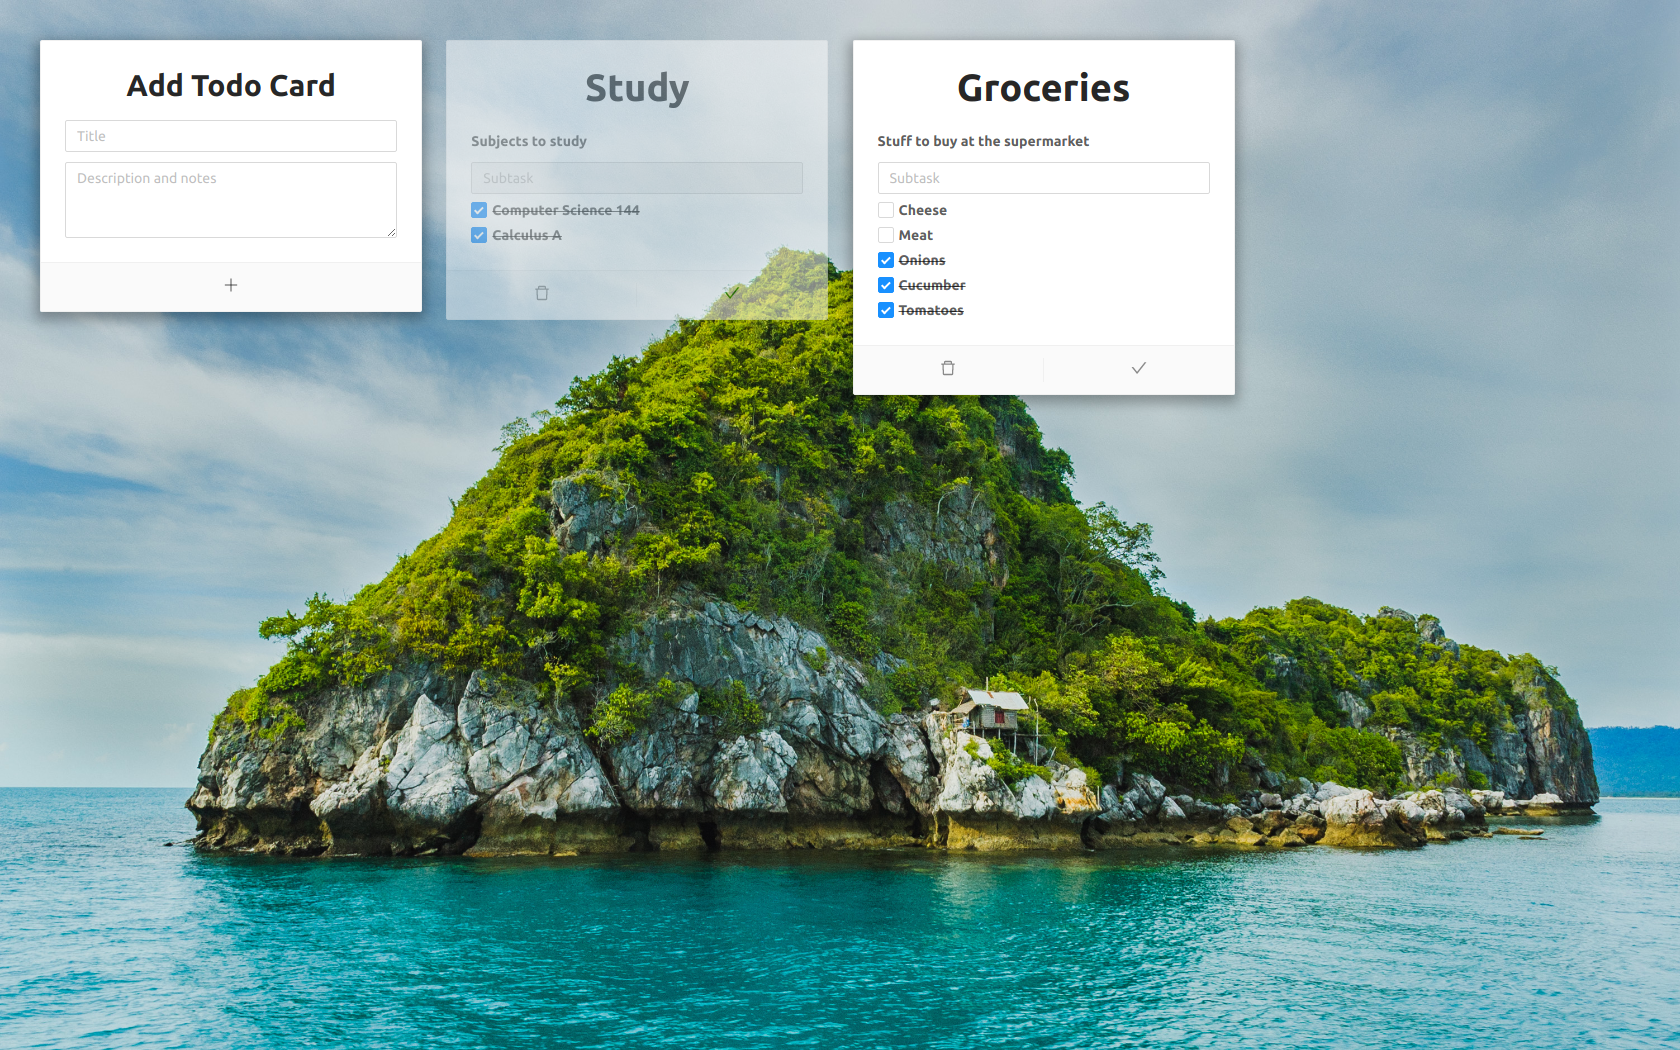Complete Groceries card using checkmark icon
Image resolution: width=1680 pixels, height=1050 pixels.
1138,368
